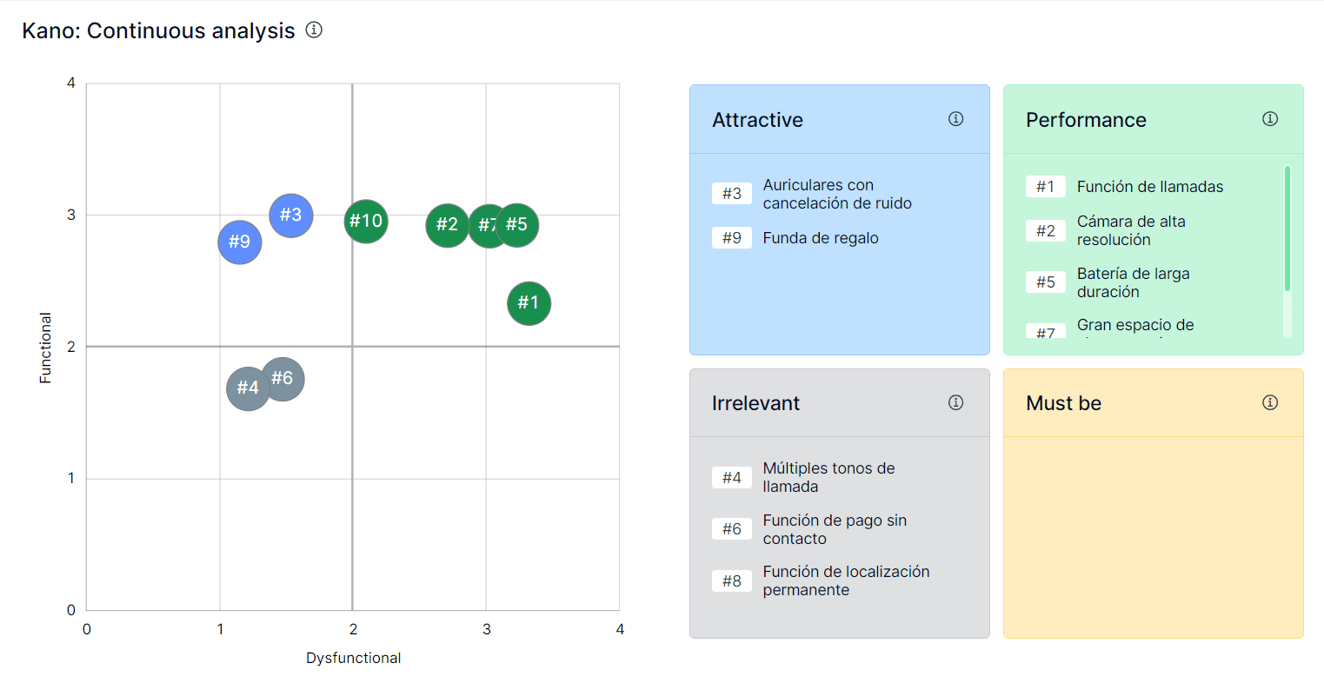Screen dimensions: 1324x683
Task: Click info icon beside Kano Continuous analysis title
Action: click(x=314, y=30)
